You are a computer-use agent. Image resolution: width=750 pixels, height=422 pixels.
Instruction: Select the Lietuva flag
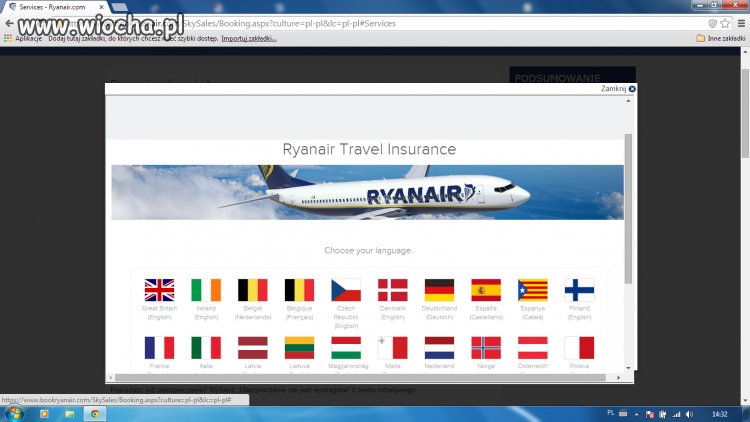tap(299, 348)
